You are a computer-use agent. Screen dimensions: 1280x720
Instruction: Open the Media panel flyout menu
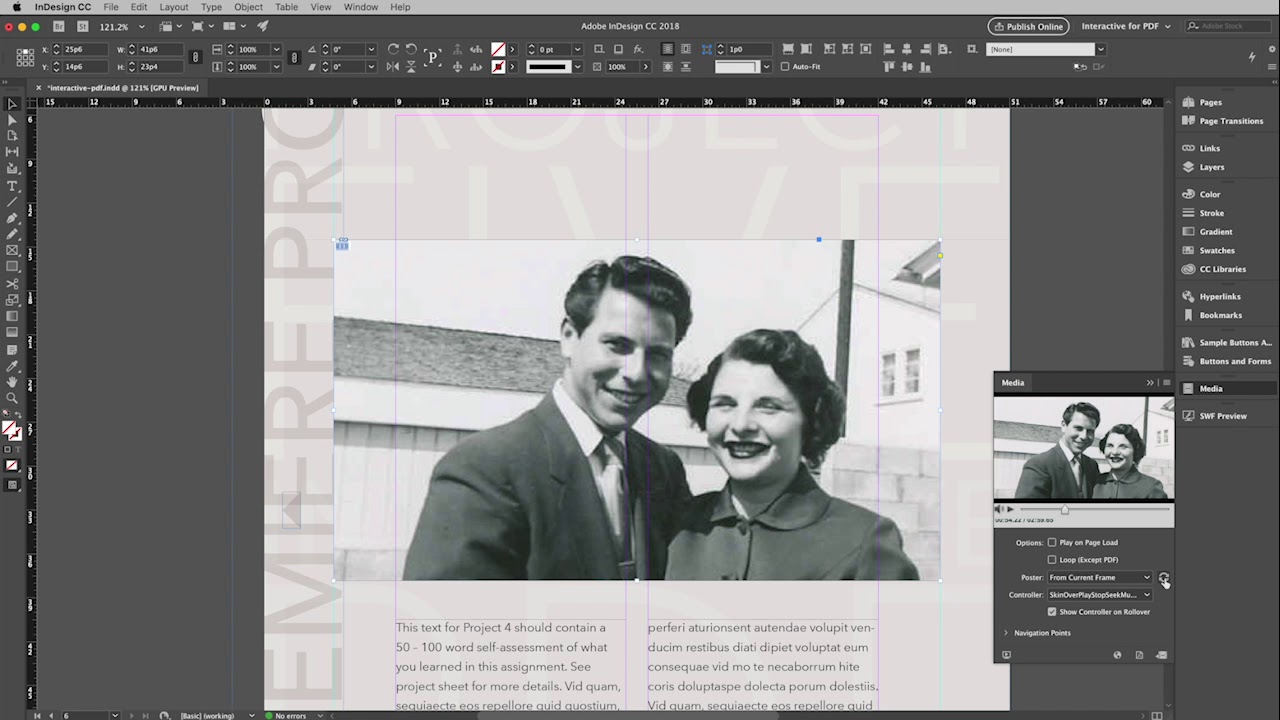(x=1166, y=382)
